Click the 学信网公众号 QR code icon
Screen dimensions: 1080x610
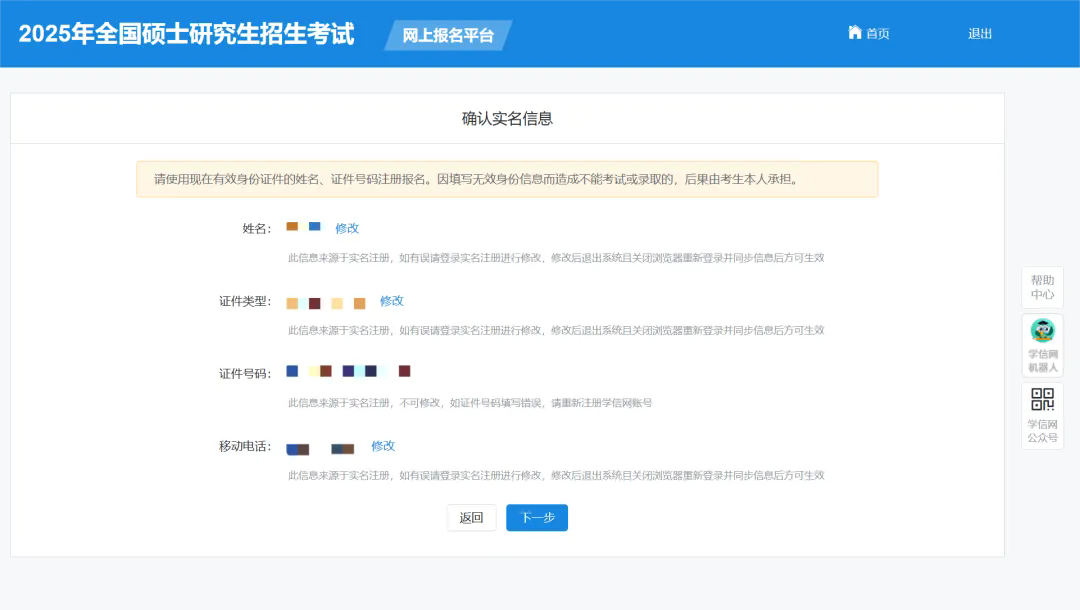tap(1042, 400)
